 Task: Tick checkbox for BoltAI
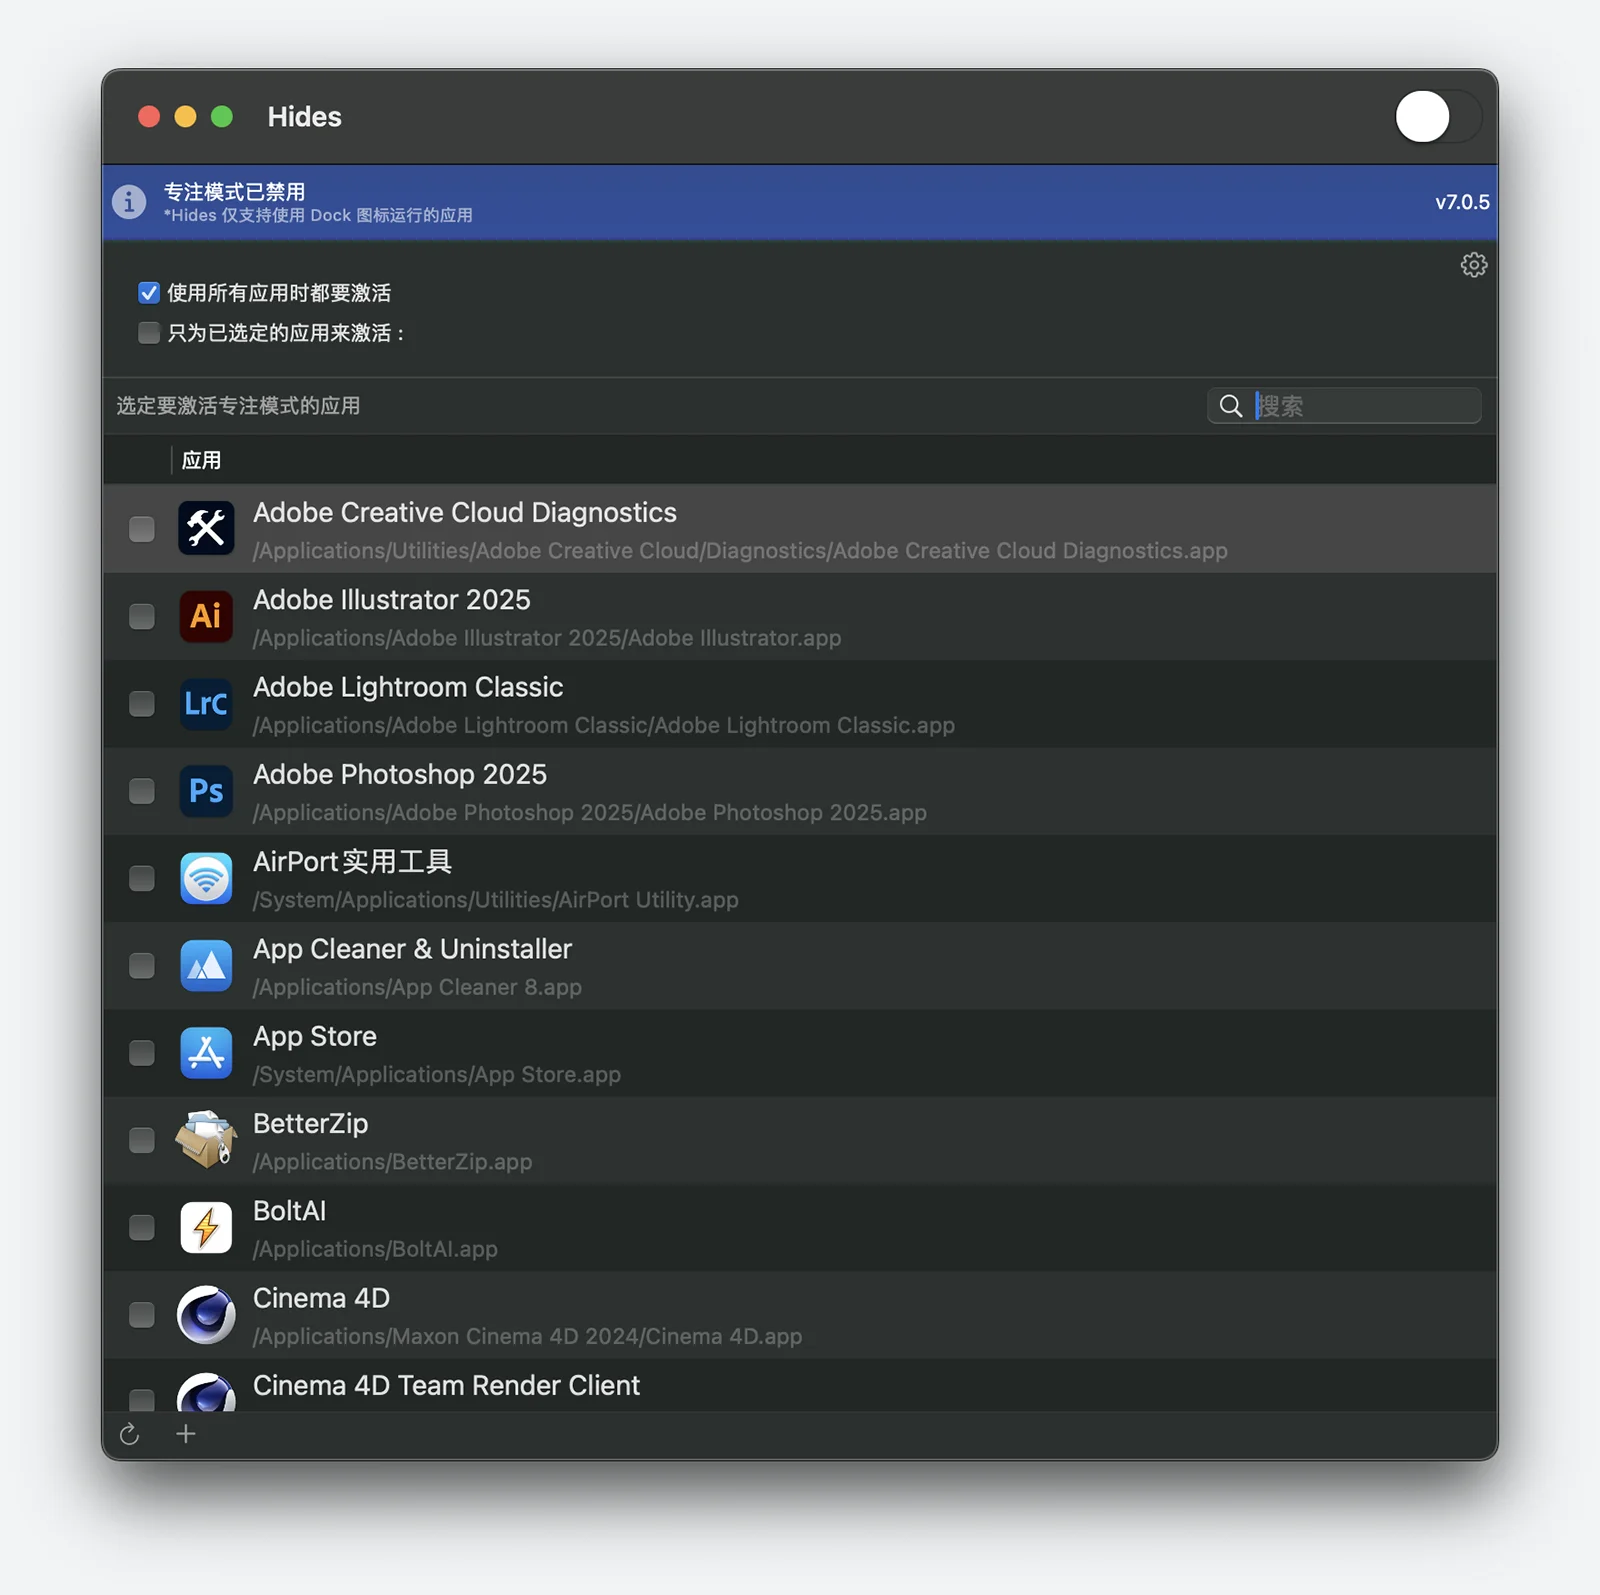pos(142,1228)
